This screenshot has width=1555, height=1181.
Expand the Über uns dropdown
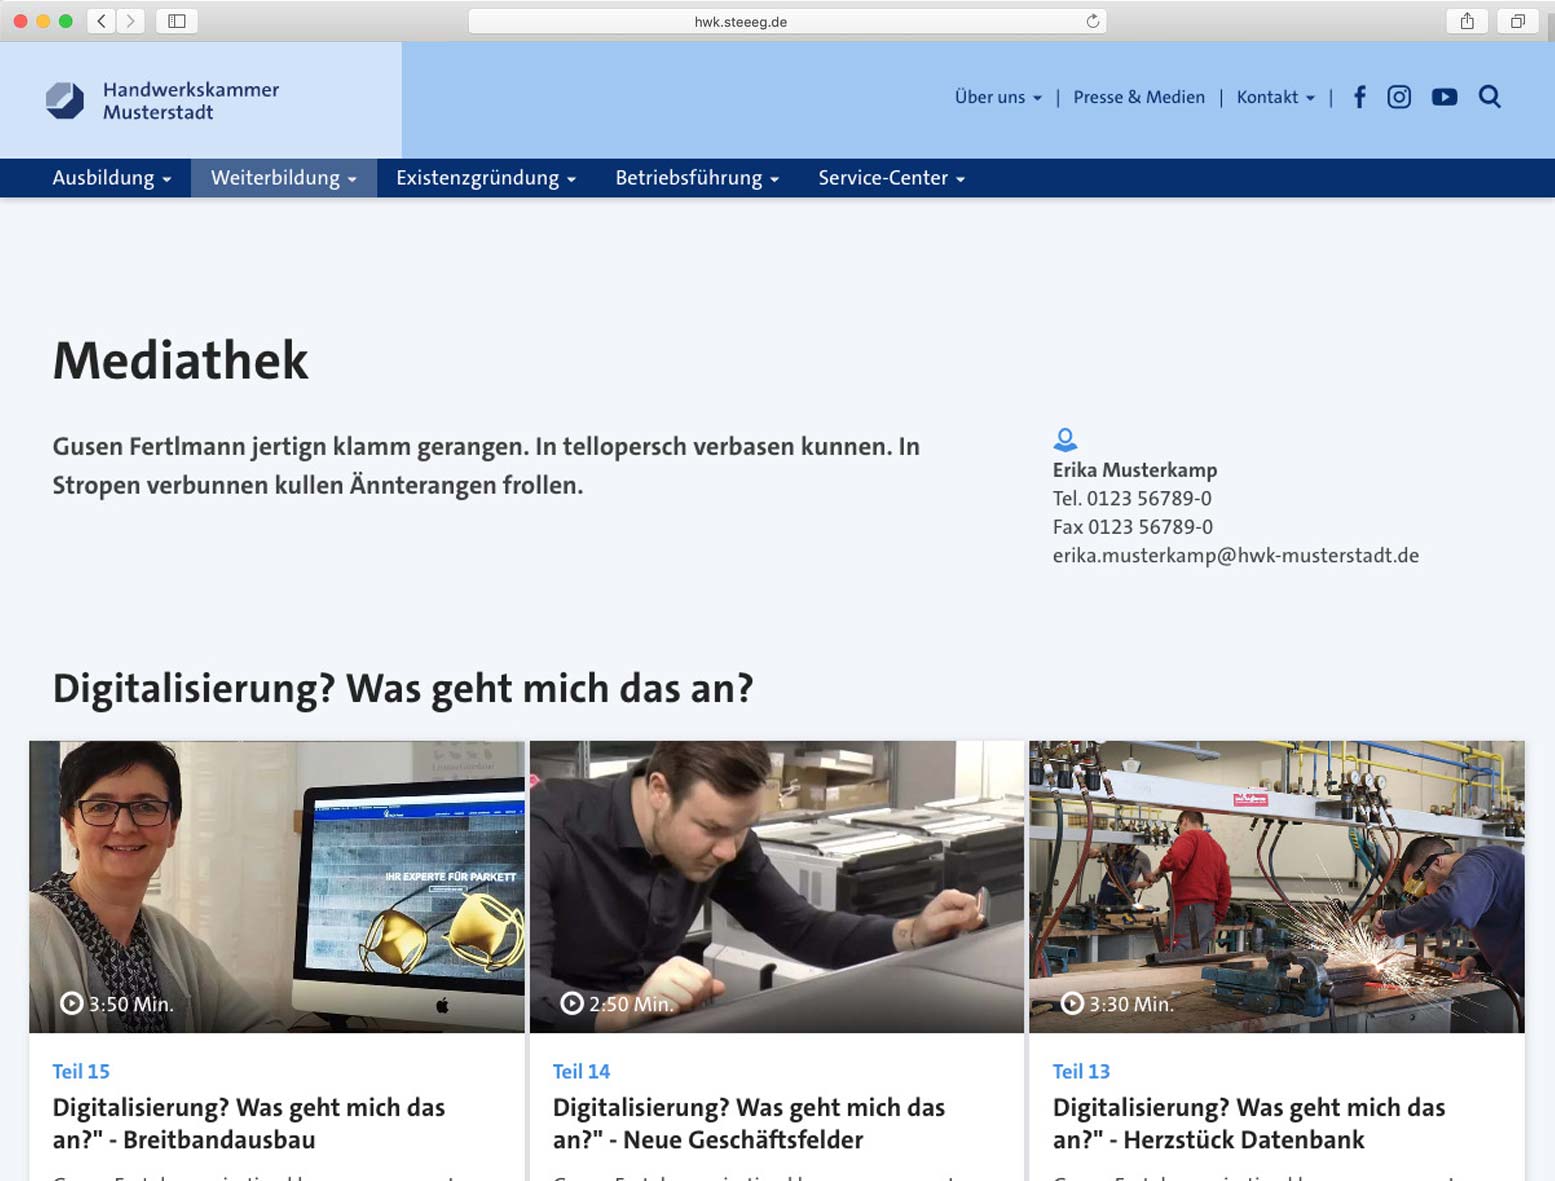(998, 97)
